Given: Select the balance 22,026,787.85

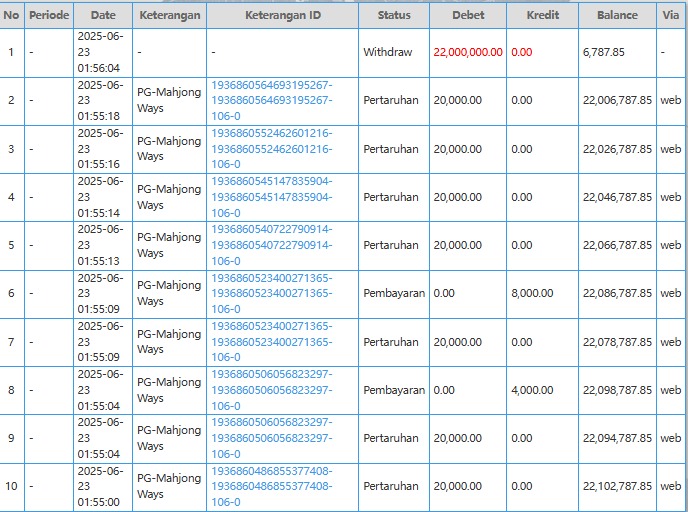Looking at the screenshot, I should coord(617,149).
